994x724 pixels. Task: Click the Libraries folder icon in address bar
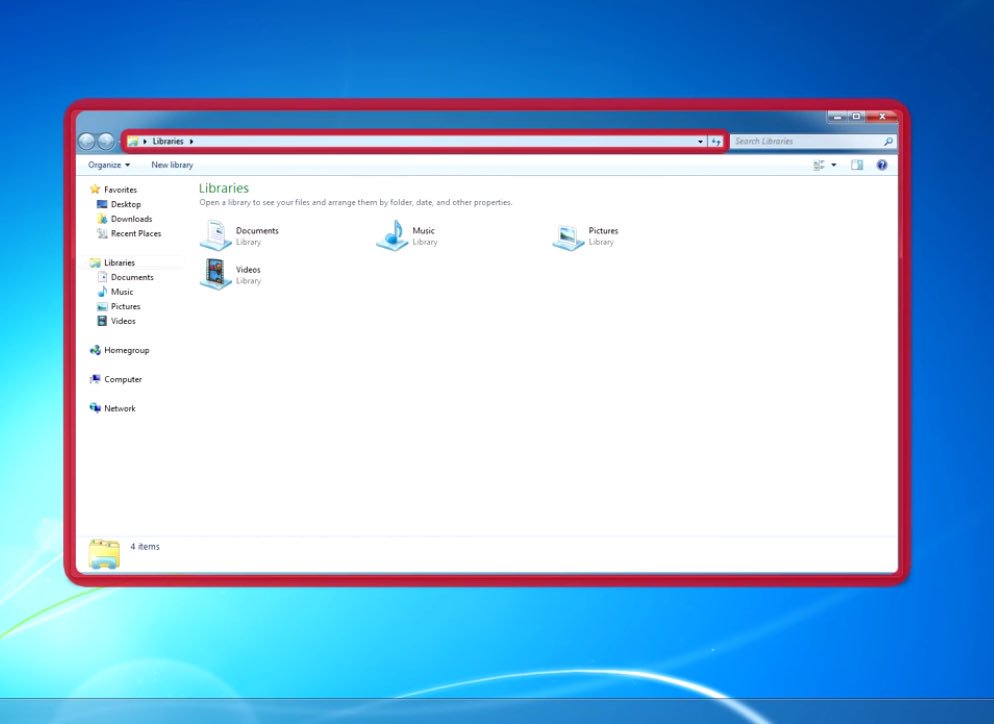click(x=133, y=141)
